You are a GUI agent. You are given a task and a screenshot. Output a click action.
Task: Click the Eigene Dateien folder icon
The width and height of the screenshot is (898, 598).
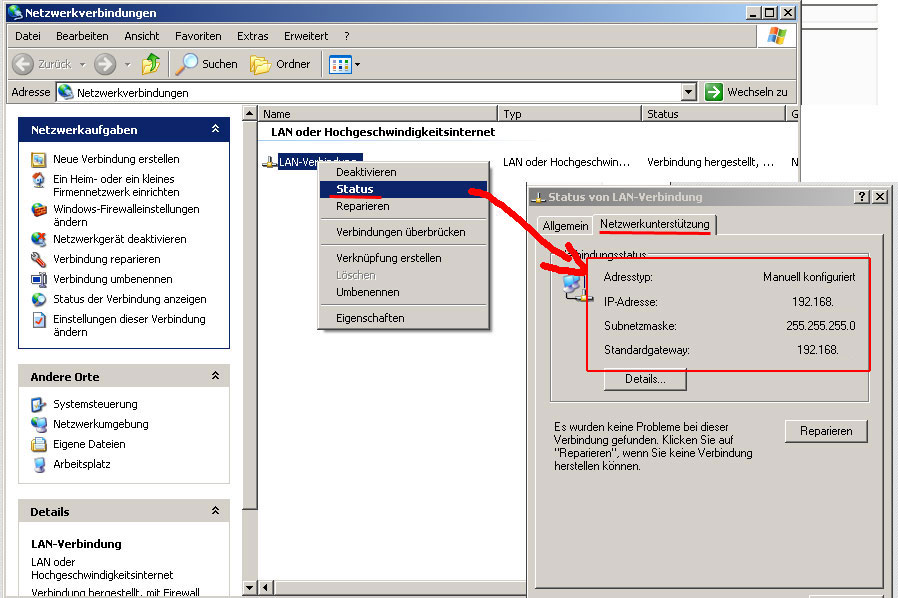38,444
